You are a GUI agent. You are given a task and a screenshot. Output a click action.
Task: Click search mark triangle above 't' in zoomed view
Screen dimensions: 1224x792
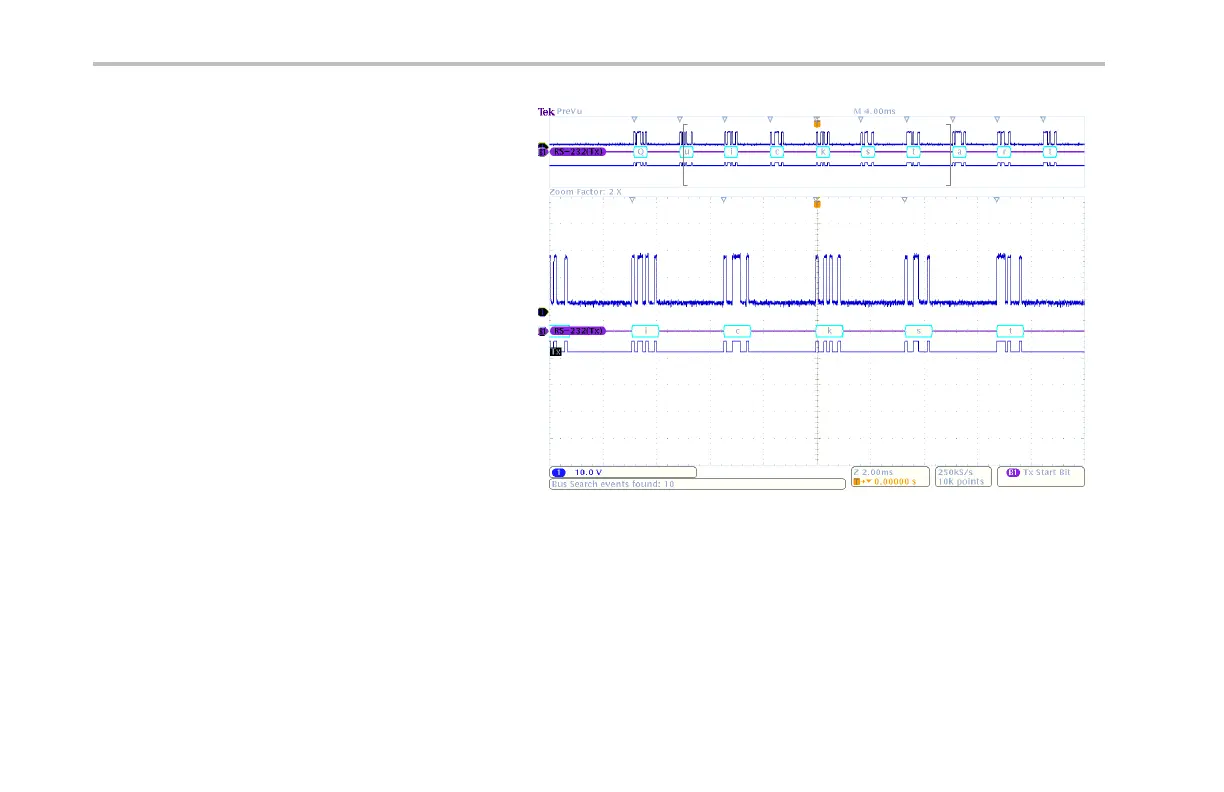pos(997,200)
